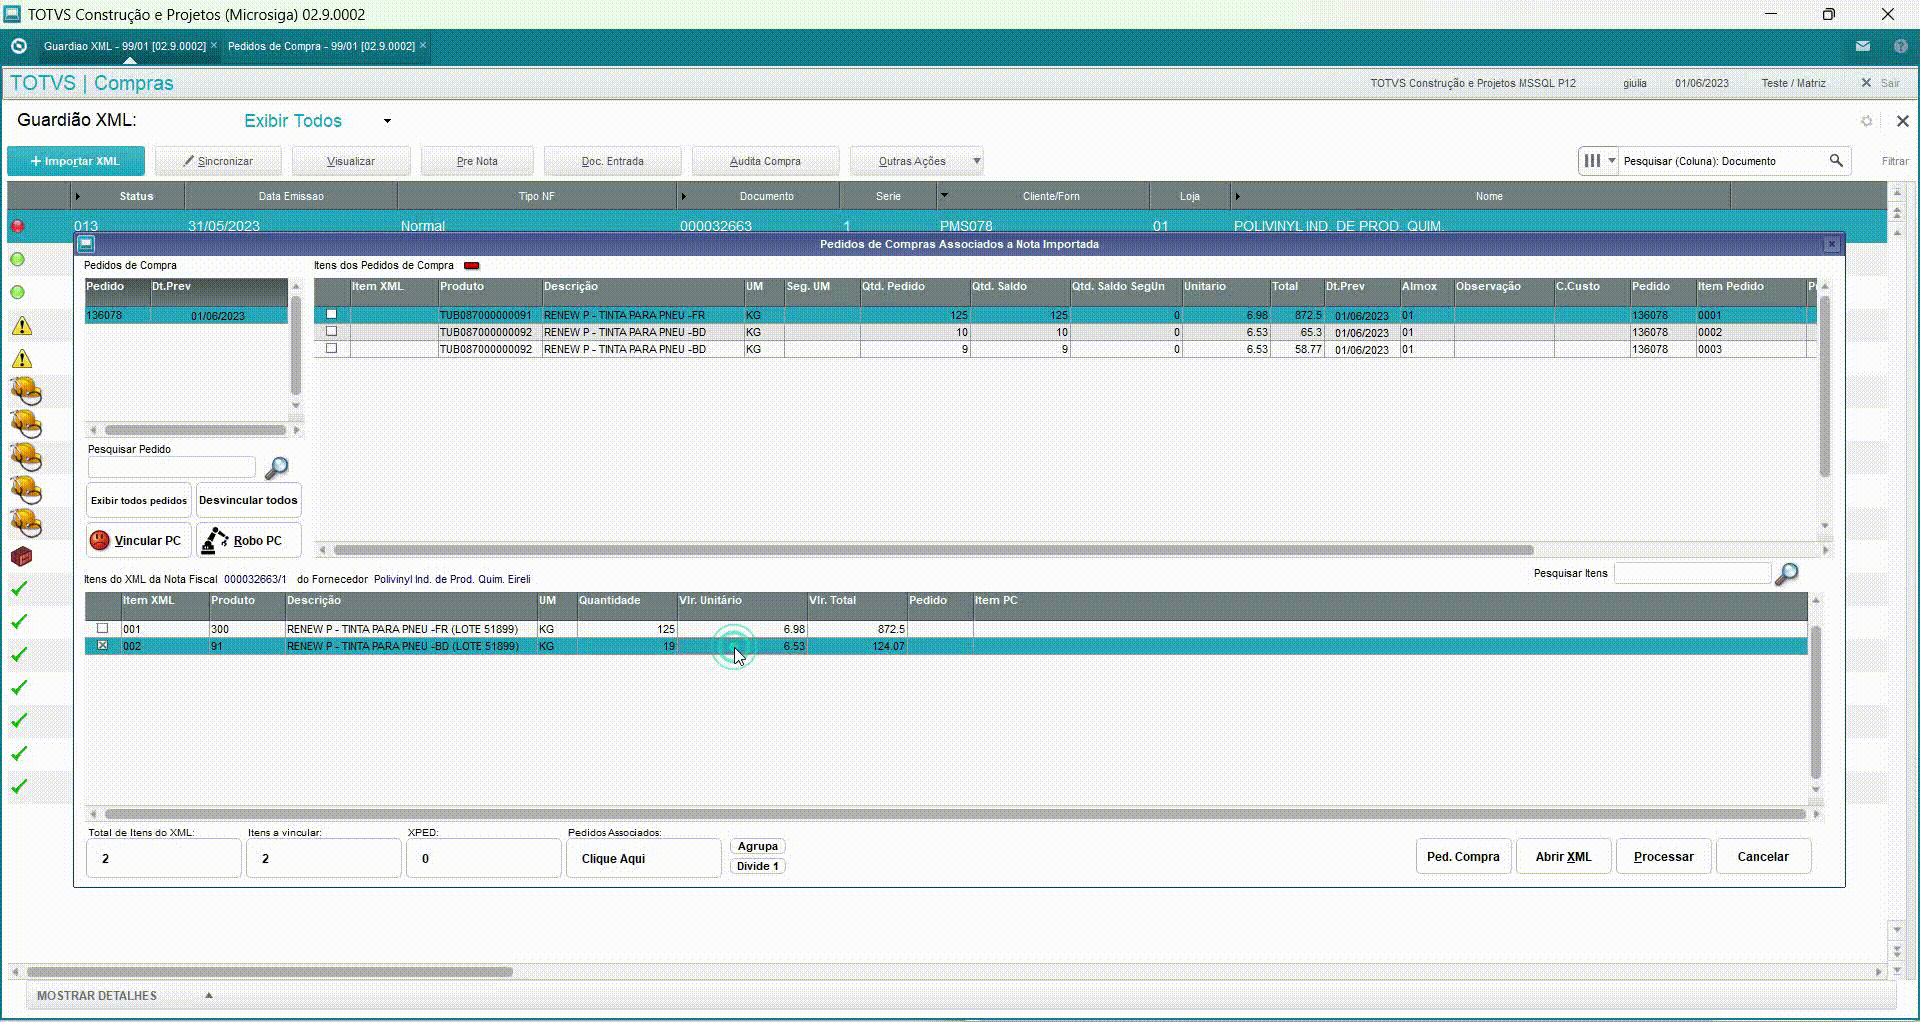Click the mail envelope icon in header
This screenshot has width=1920, height=1022.
(1862, 46)
